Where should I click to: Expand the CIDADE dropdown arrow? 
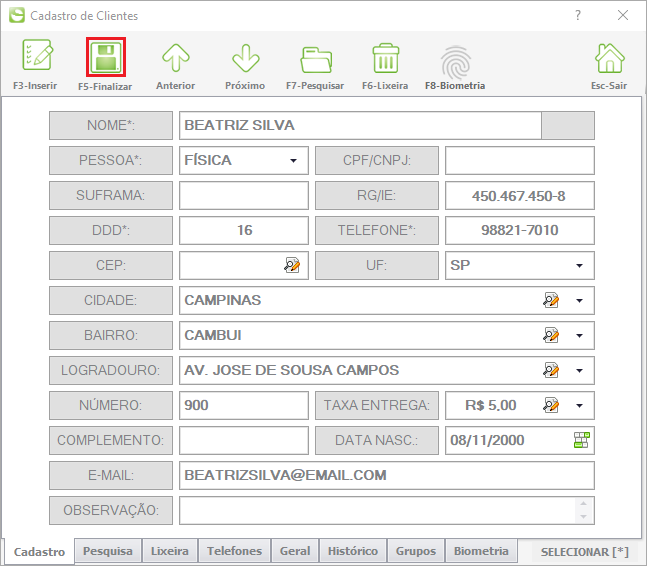click(x=579, y=301)
